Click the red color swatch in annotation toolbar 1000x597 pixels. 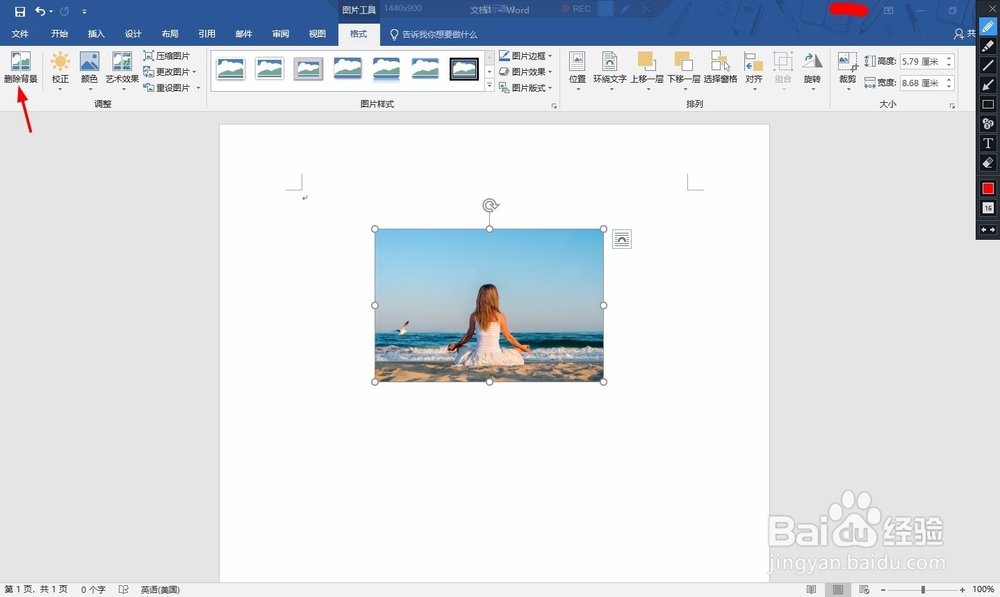pyautogui.click(x=988, y=187)
